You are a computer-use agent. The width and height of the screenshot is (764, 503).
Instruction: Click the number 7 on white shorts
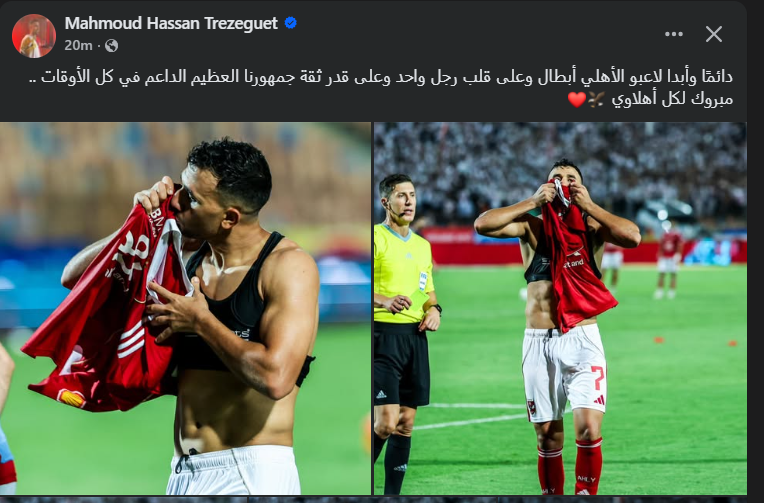[x=598, y=377]
